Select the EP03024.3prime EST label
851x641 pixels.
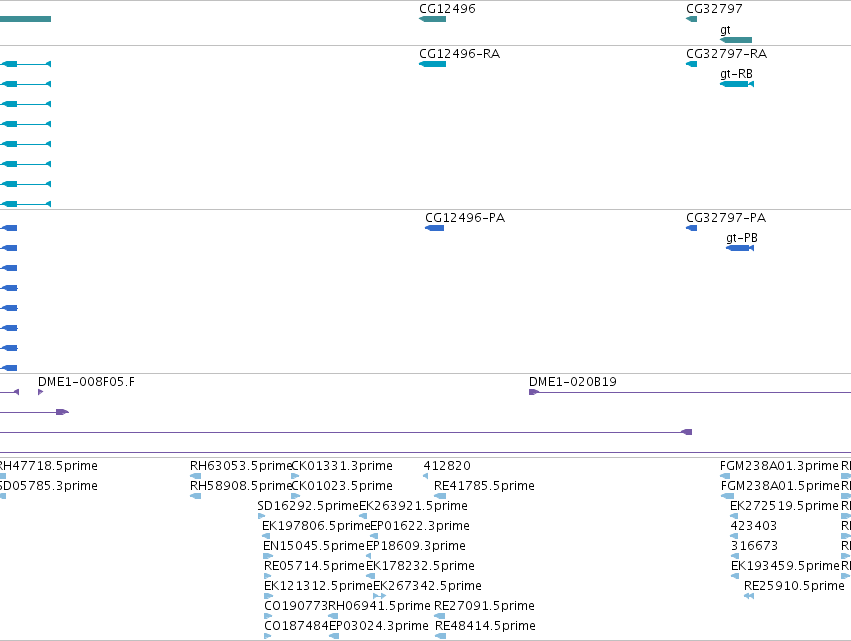coord(379,626)
